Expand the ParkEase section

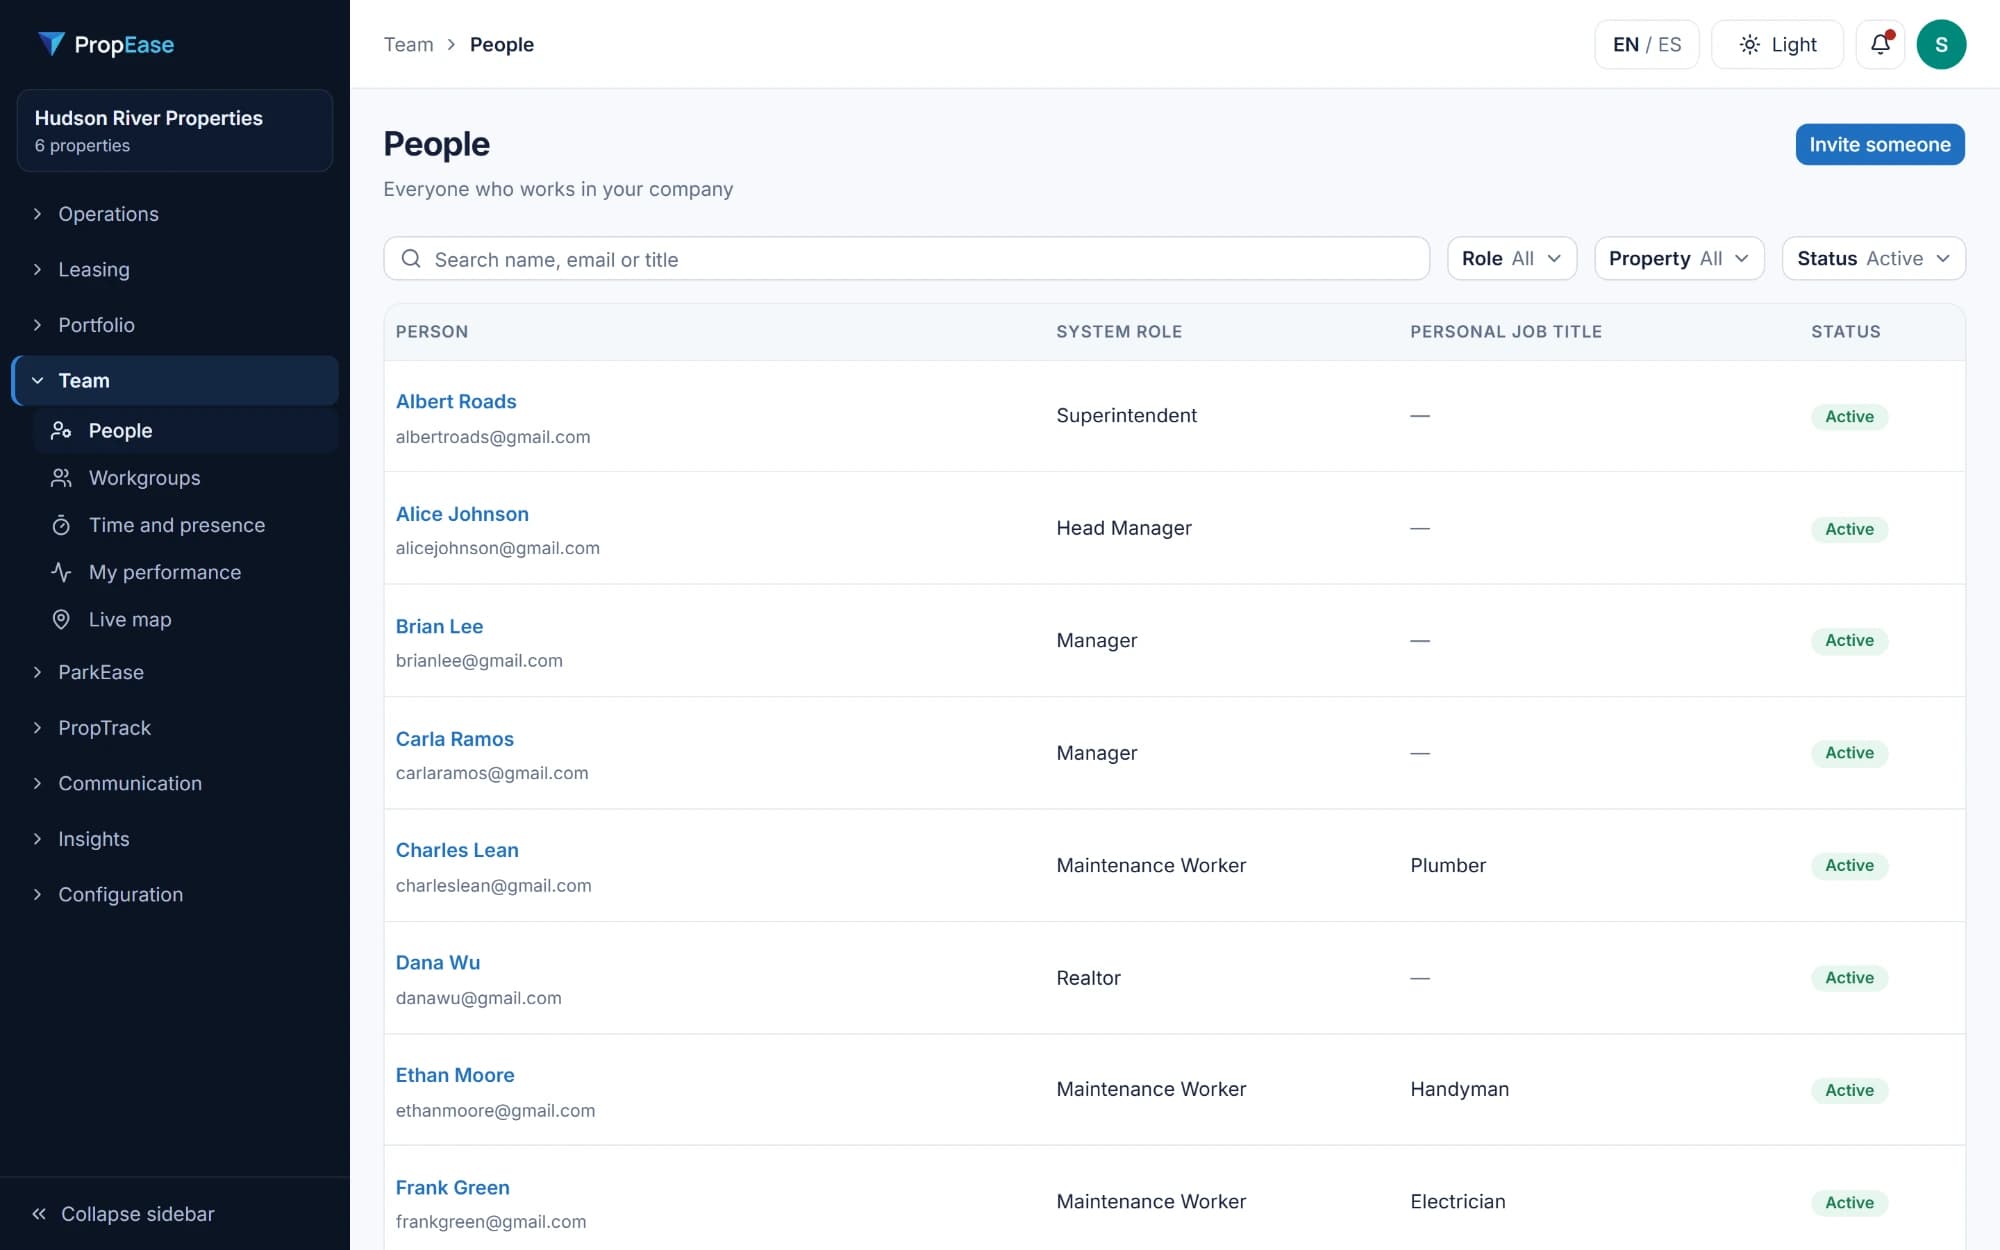pos(175,672)
